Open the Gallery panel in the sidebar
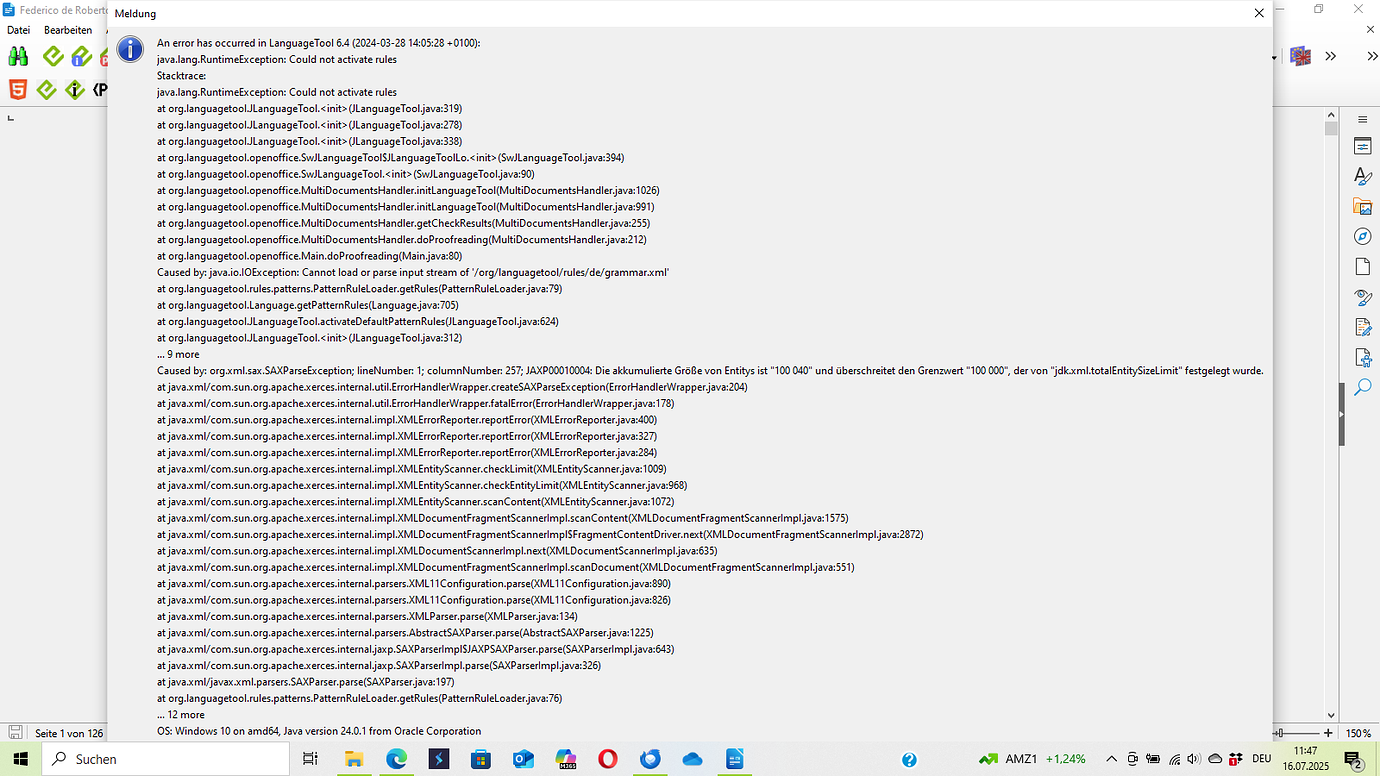The width and height of the screenshot is (1380, 776). [x=1362, y=206]
